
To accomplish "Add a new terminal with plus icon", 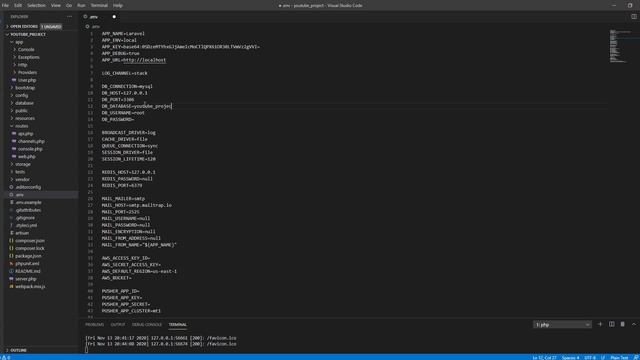I will coord(600,324).
